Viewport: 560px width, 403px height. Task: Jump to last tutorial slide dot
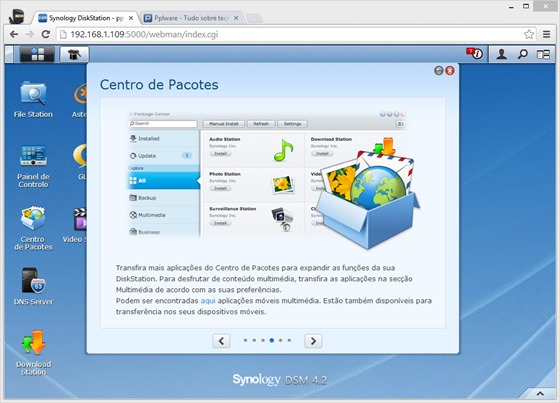[289, 340]
